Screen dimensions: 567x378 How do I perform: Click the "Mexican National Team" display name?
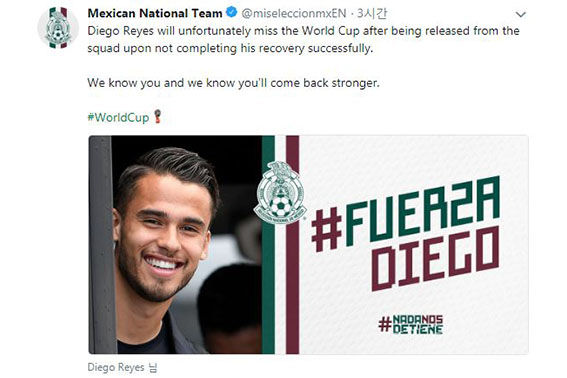tap(155, 13)
